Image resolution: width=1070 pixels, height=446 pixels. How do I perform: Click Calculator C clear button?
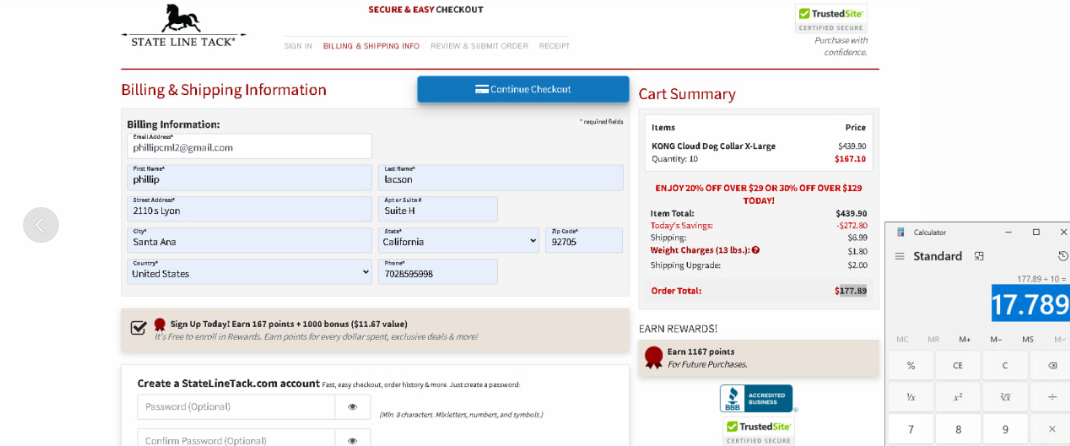coord(1004,366)
